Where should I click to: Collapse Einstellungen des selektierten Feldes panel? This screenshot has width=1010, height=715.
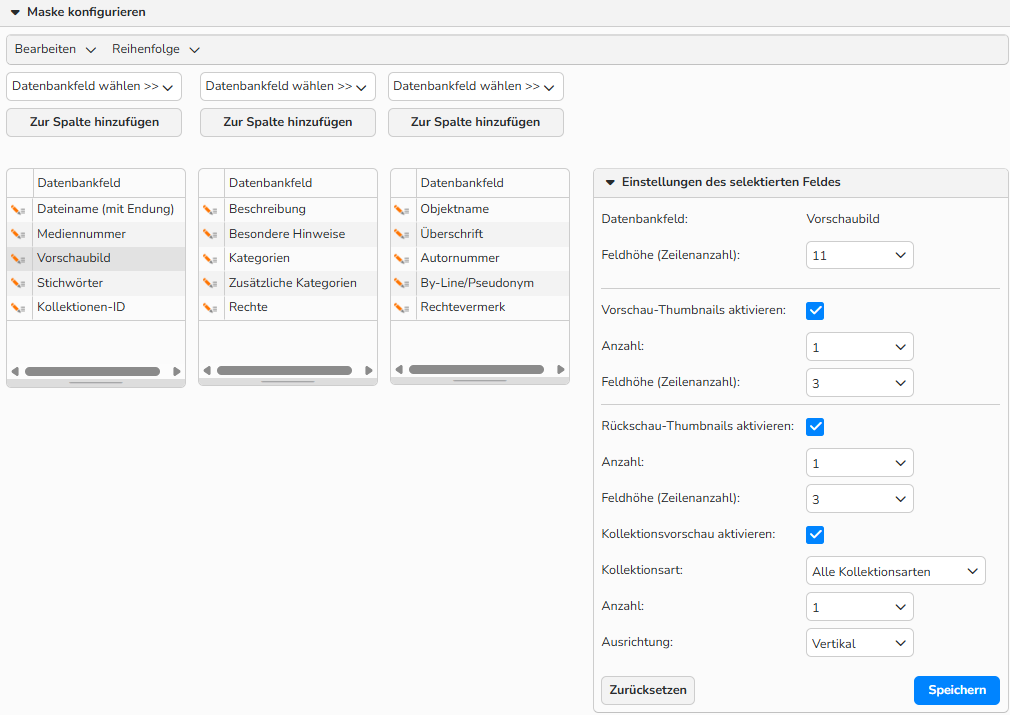[610, 182]
